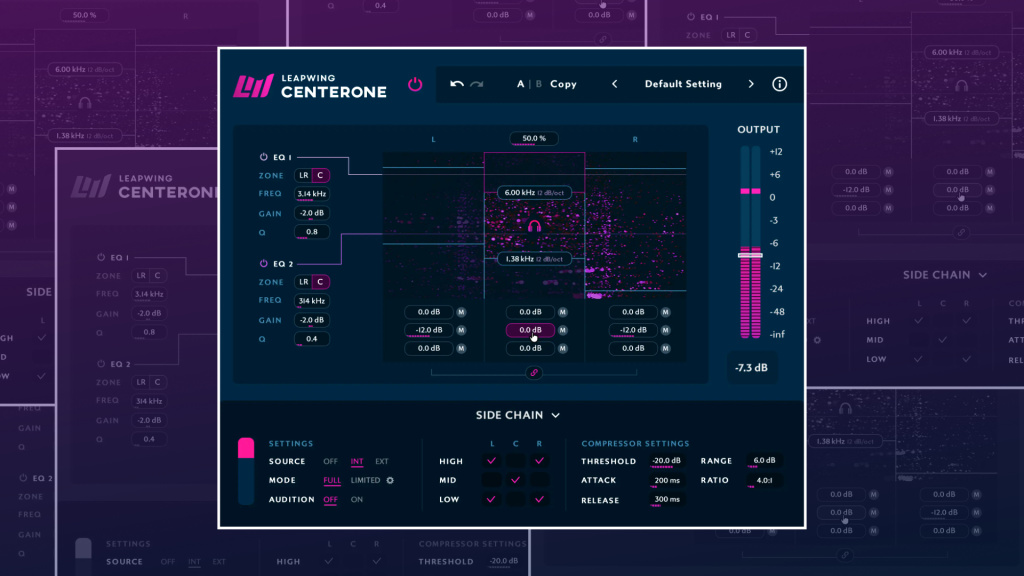This screenshot has height=576, width=1024.
Task: Mute the left high band M button
Action: (461, 312)
